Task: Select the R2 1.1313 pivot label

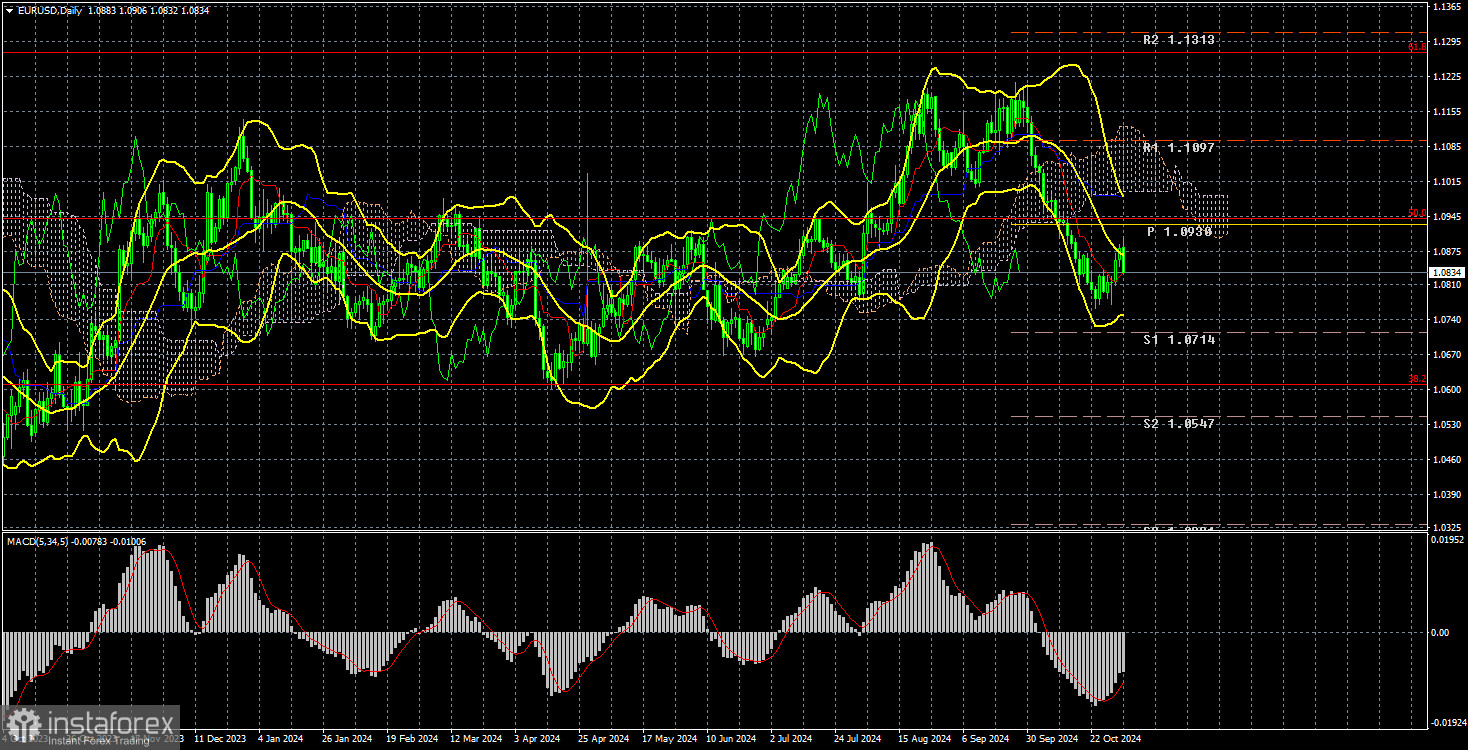Action: point(1180,40)
